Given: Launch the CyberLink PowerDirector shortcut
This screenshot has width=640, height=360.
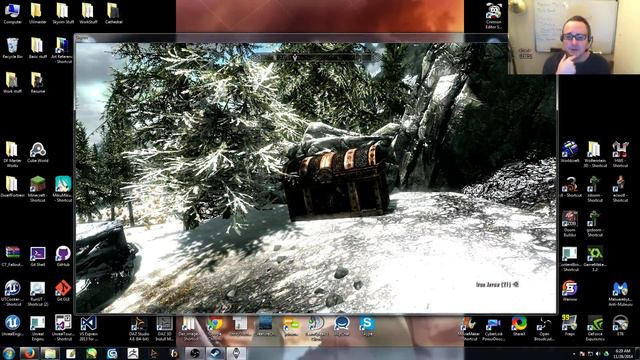Looking at the screenshot, I should pos(493,328).
